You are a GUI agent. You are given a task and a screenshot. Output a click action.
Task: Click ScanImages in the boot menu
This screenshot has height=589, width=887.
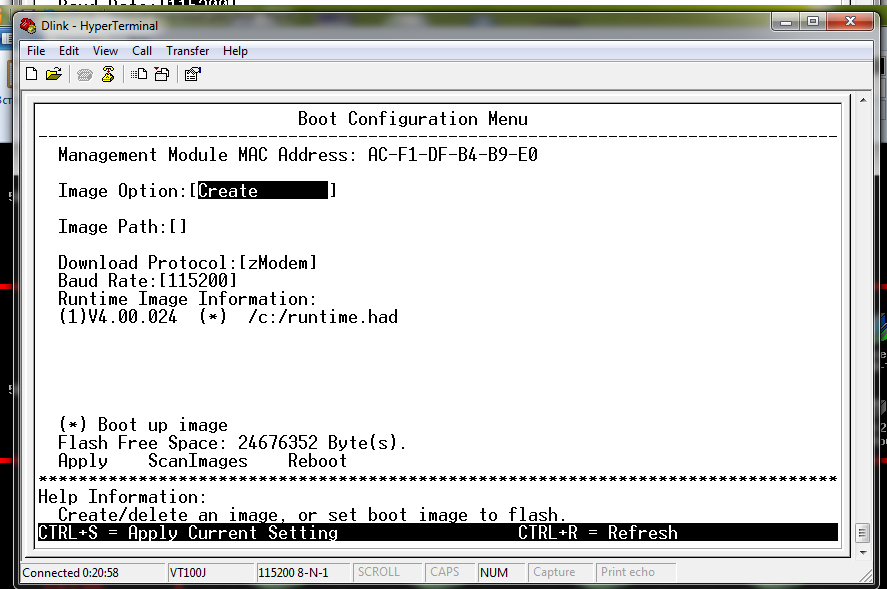coord(197,461)
